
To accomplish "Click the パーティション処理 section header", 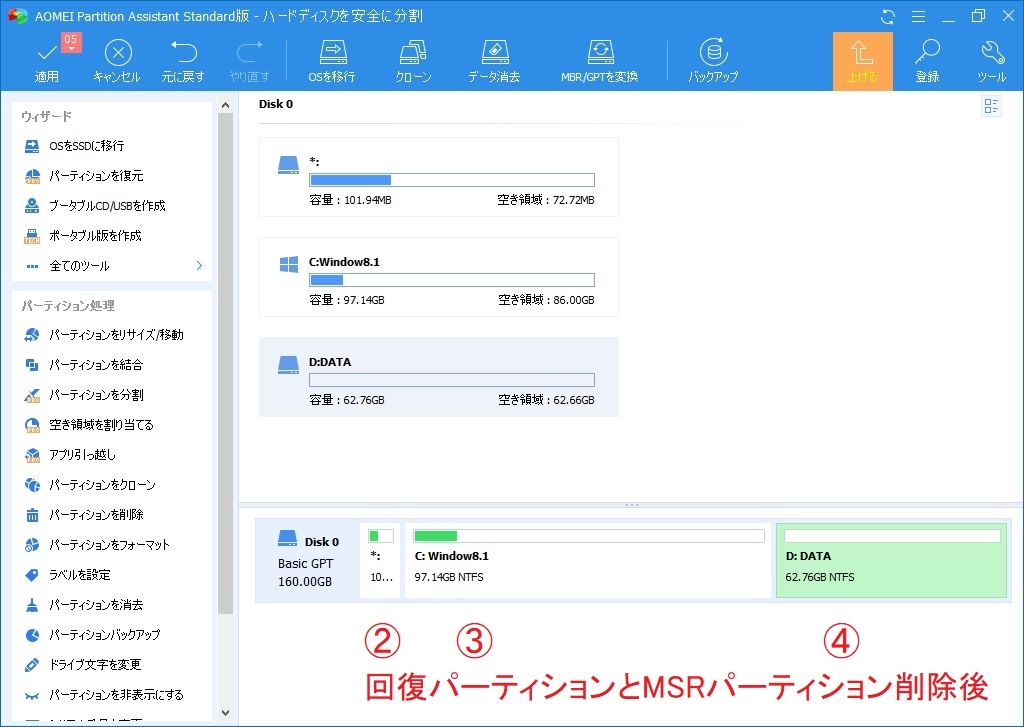I will [x=68, y=306].
